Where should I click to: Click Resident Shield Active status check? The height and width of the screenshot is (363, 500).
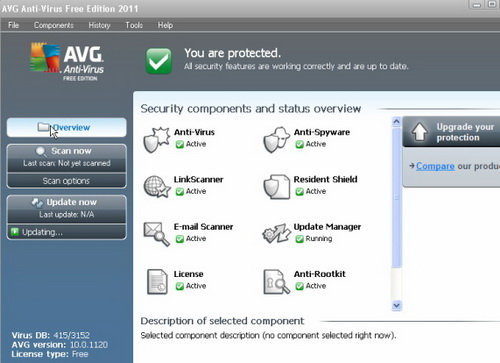tap(299, 192)
